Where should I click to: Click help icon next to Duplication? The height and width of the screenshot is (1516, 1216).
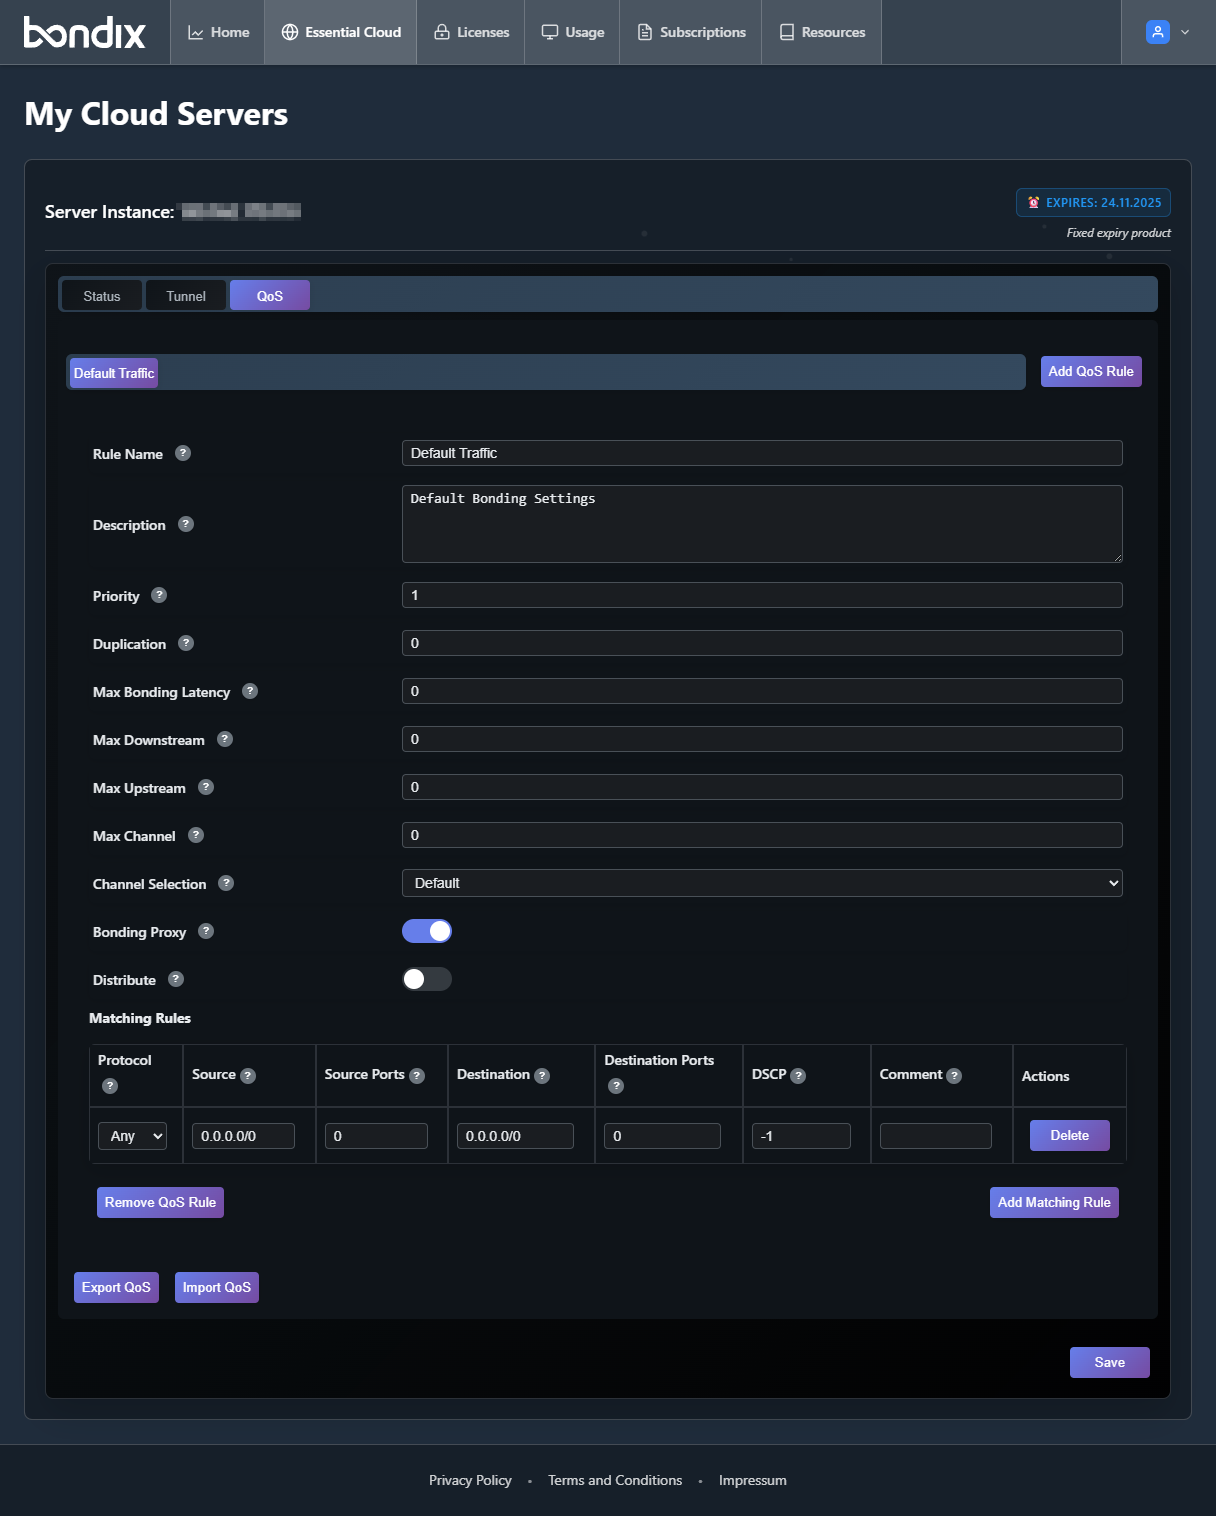click(x=186, y=643)
